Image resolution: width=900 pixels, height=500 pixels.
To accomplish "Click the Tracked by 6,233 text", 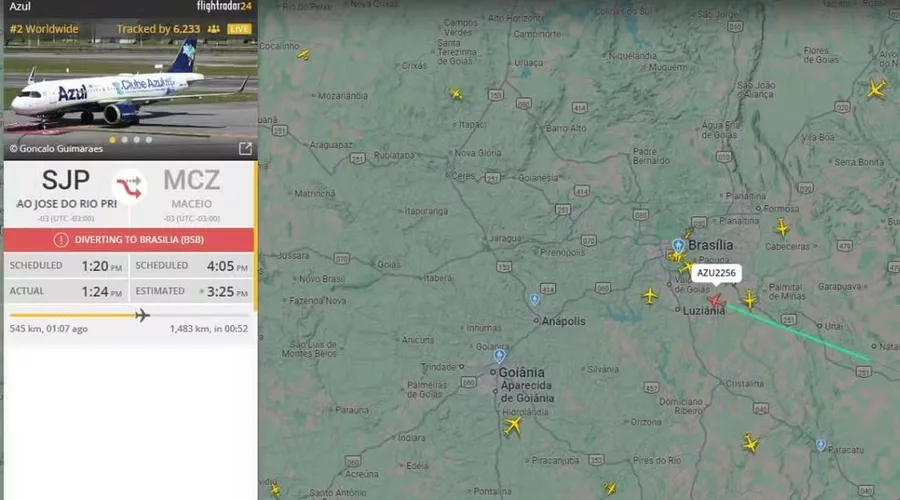I will point(158,29).
